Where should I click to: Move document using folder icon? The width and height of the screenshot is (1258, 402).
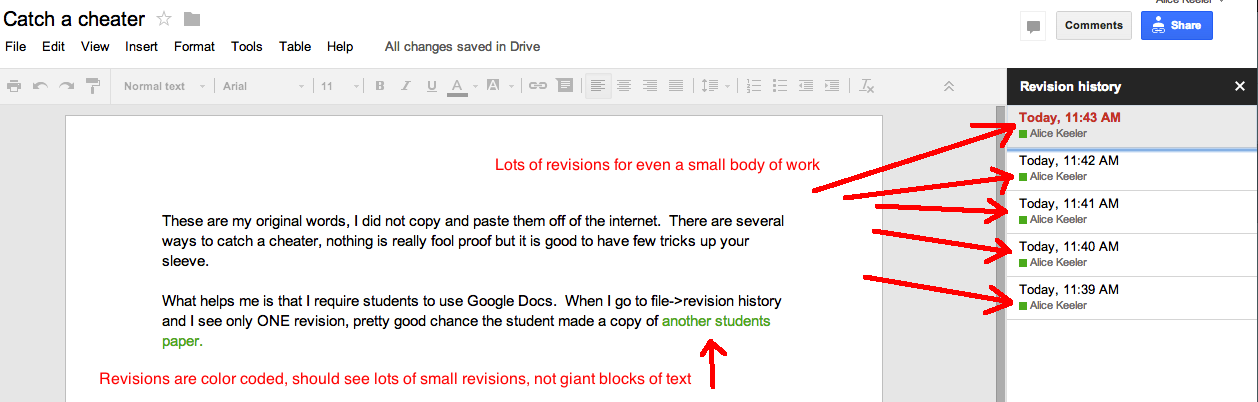[192, 19]
